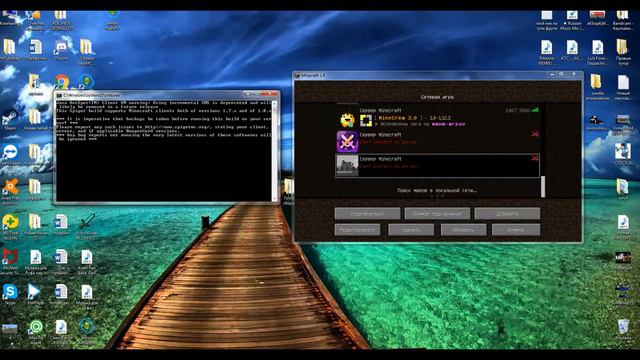Open the Recycle Bin on the desktop
Image resolution: width=640 pixels, height=360 pixels.
(623, 329)
